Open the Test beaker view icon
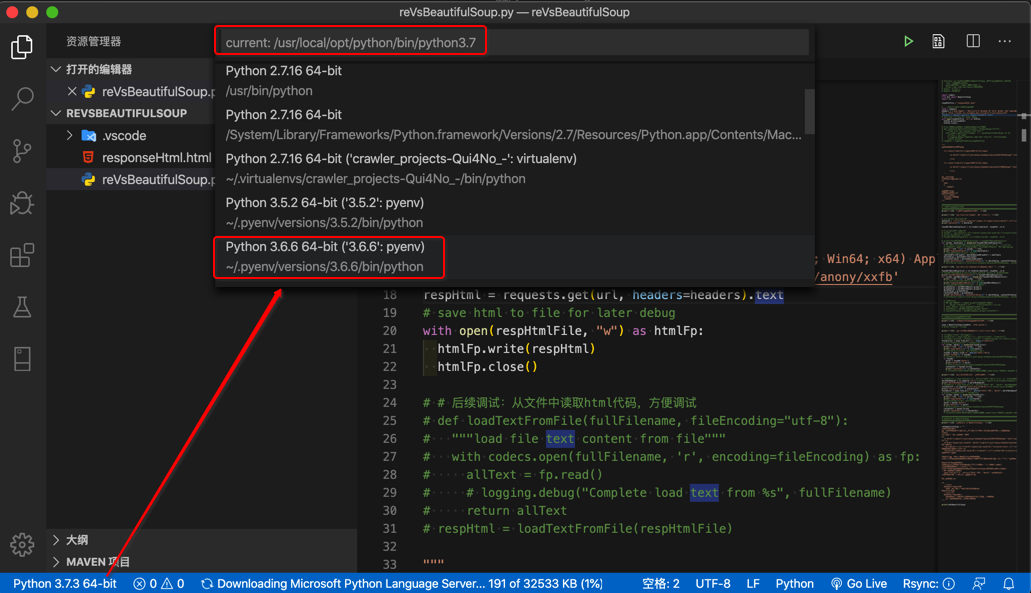 [22, 307]
